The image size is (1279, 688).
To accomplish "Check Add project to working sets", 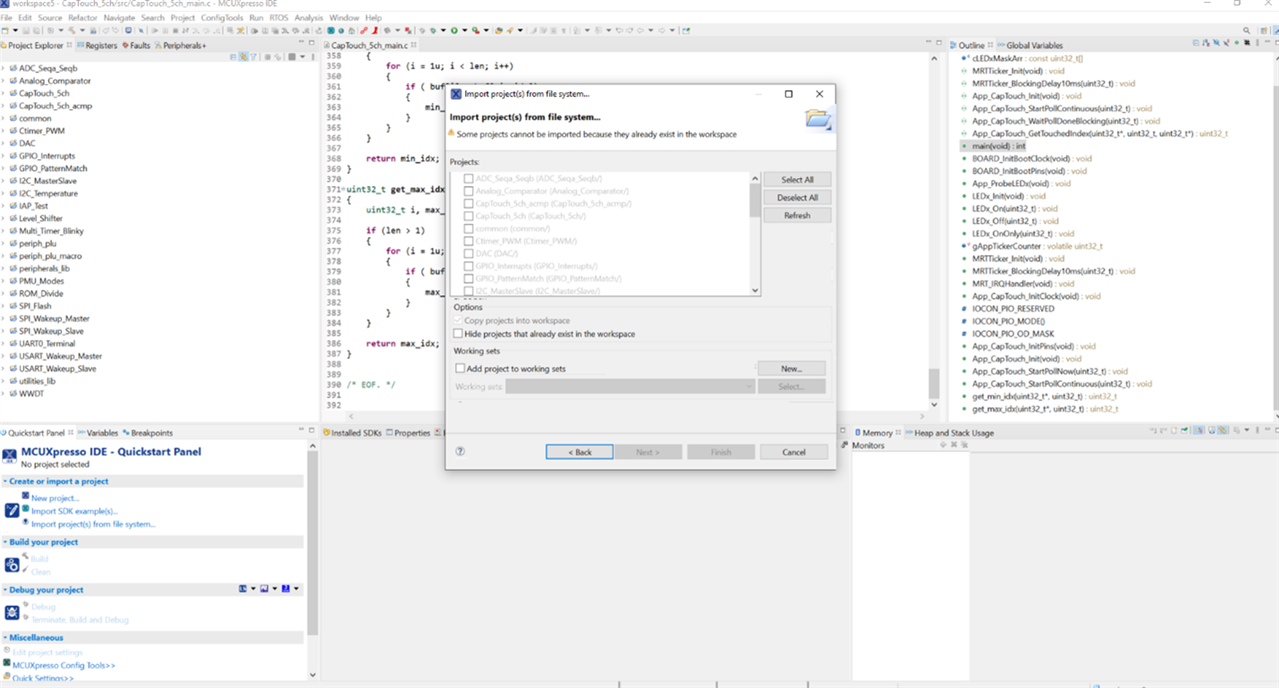I will click(458, 369).
